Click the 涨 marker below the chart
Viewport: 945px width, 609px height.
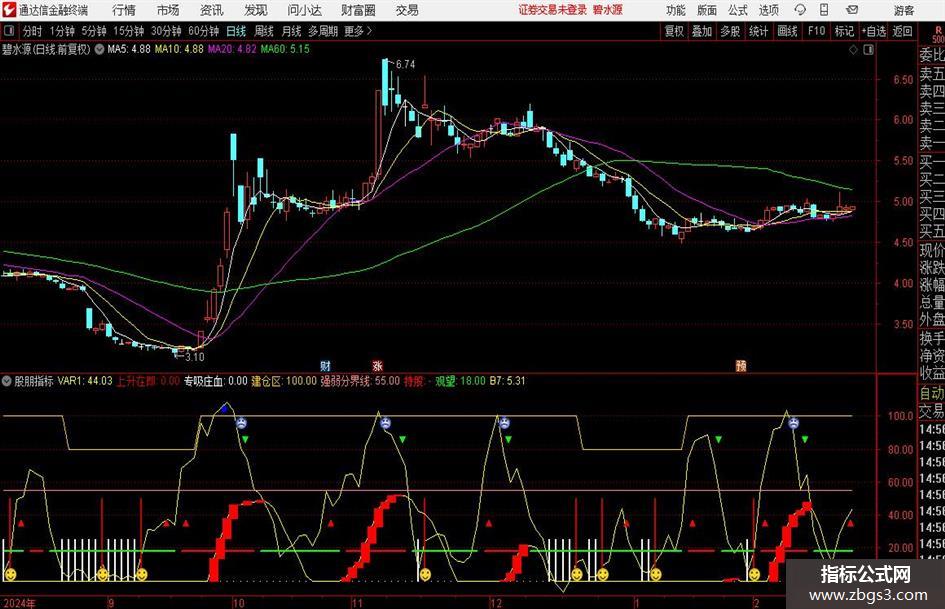click(x=377, y=365)
